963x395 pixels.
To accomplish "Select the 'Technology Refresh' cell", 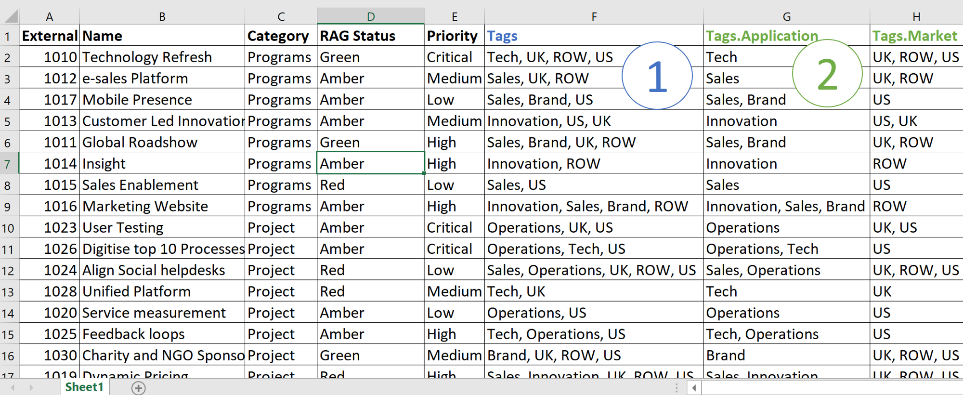I will (x=162, y=57).
